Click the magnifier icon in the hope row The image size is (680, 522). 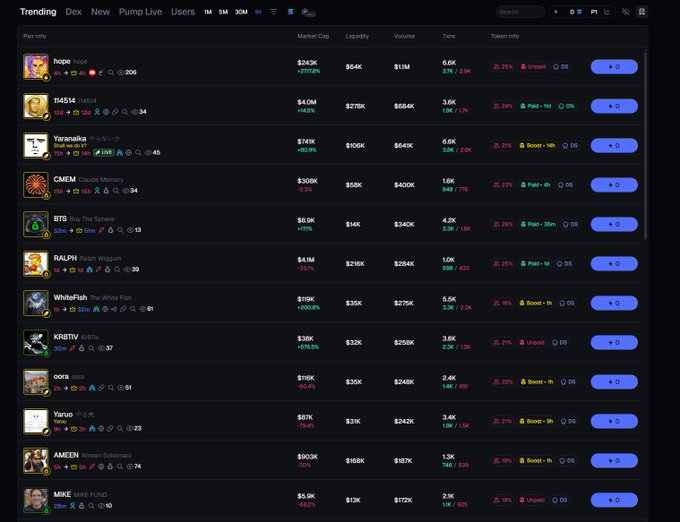[112, 73]
